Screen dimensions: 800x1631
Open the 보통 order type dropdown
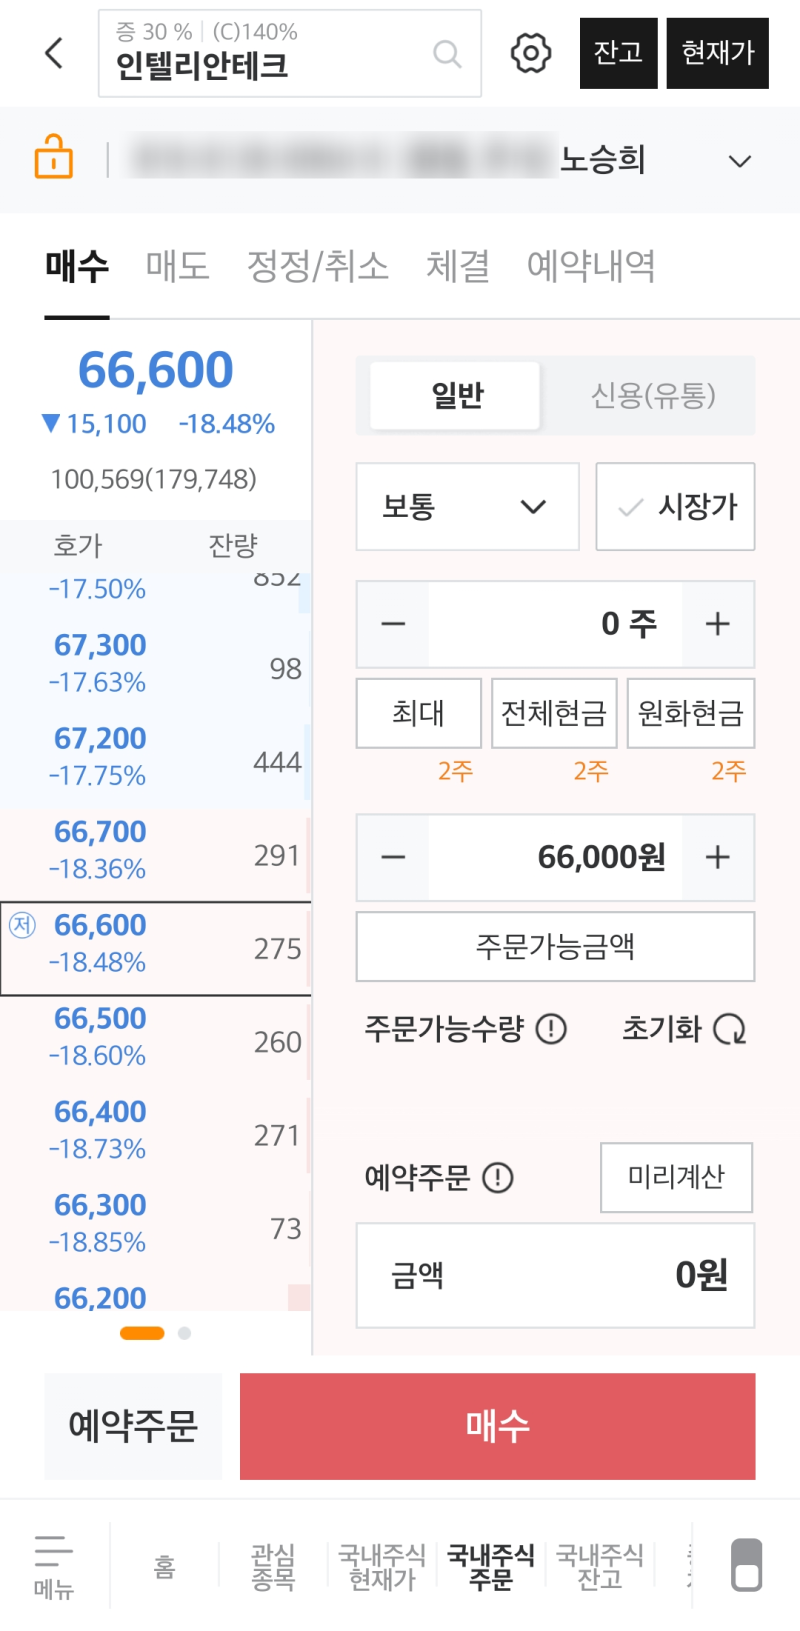tap(467, 507)
